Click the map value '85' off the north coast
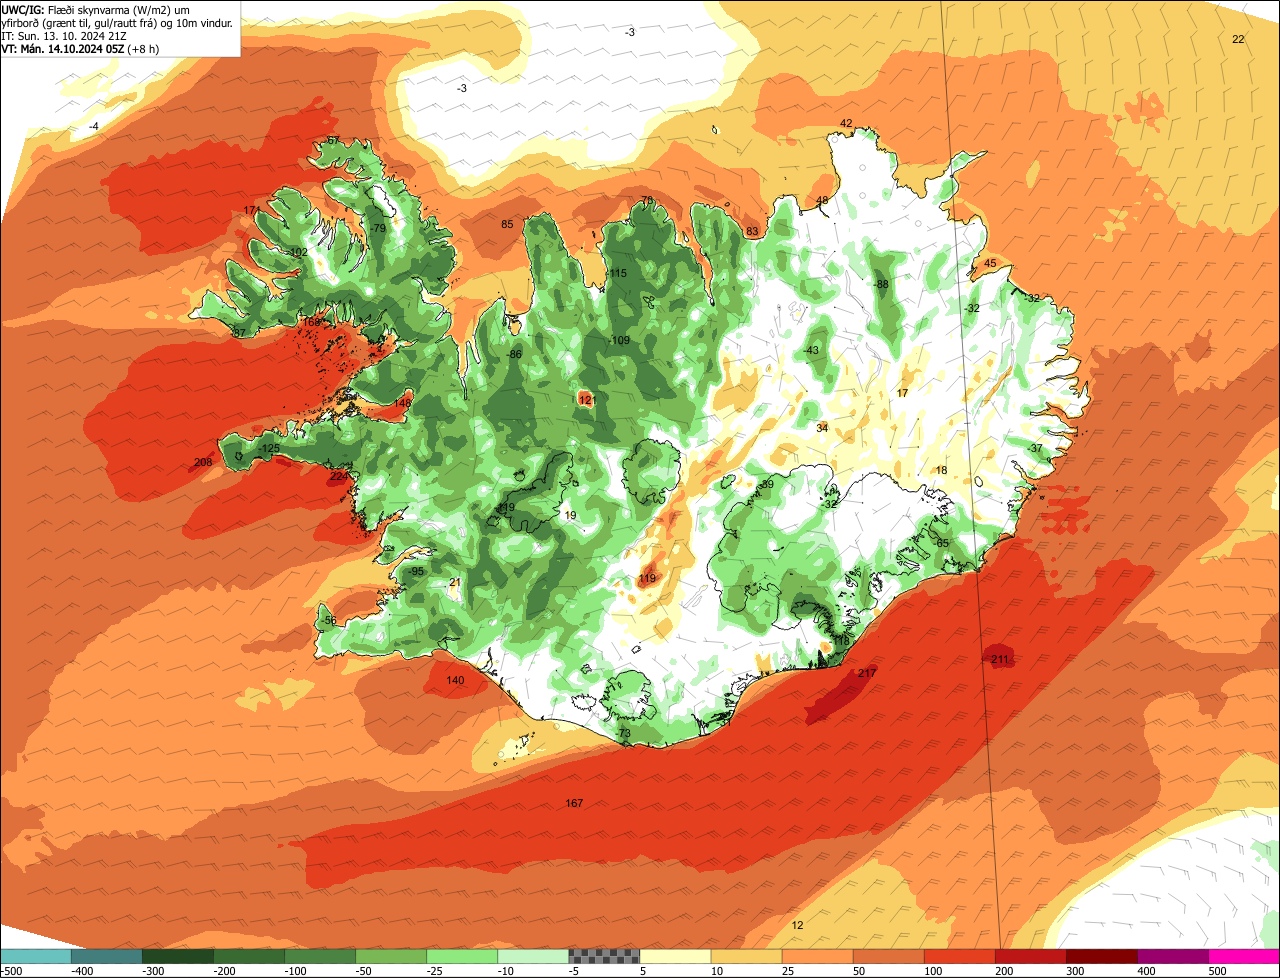1280x978 pixels. click(507, 224)
